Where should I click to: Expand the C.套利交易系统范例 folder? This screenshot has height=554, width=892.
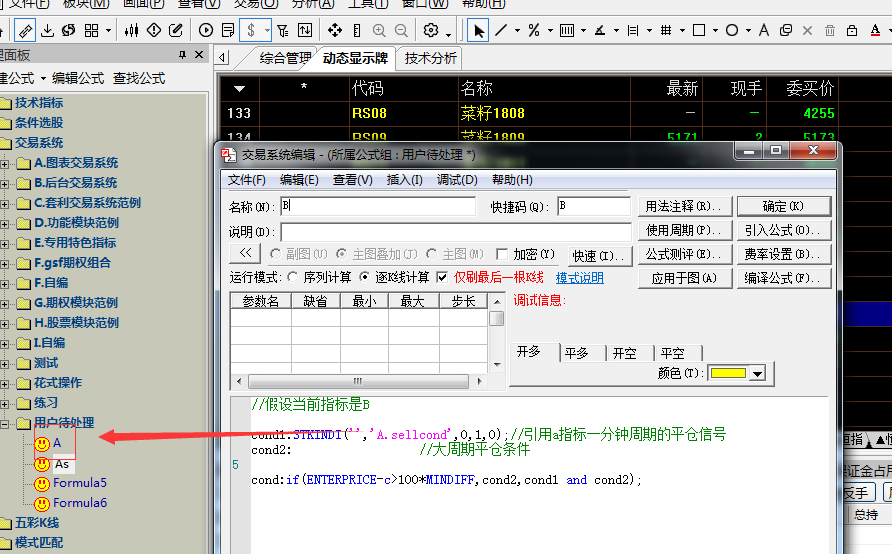click(5, 204)
